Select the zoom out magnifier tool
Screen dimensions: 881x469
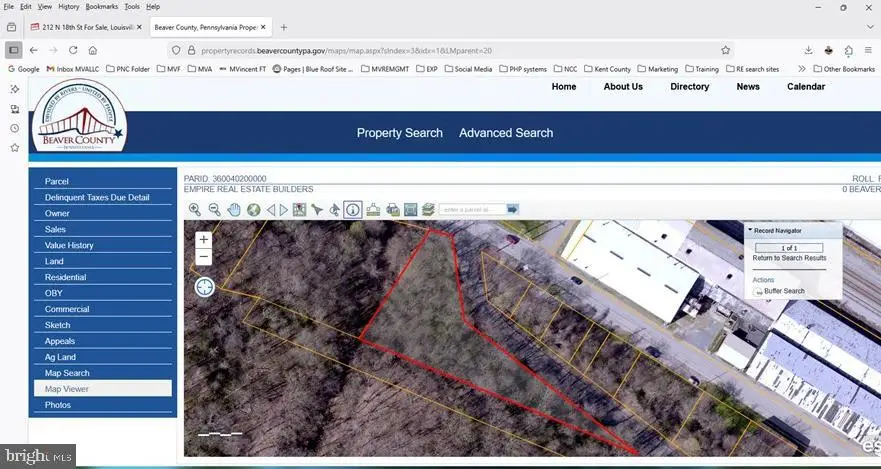click(x=214, y=210)
